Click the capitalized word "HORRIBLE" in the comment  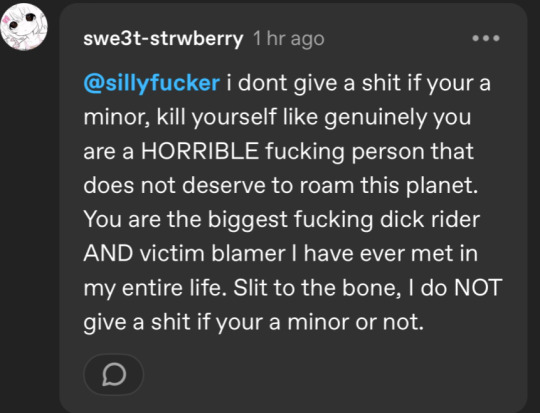pyautogui.click(x=200, y=151)
